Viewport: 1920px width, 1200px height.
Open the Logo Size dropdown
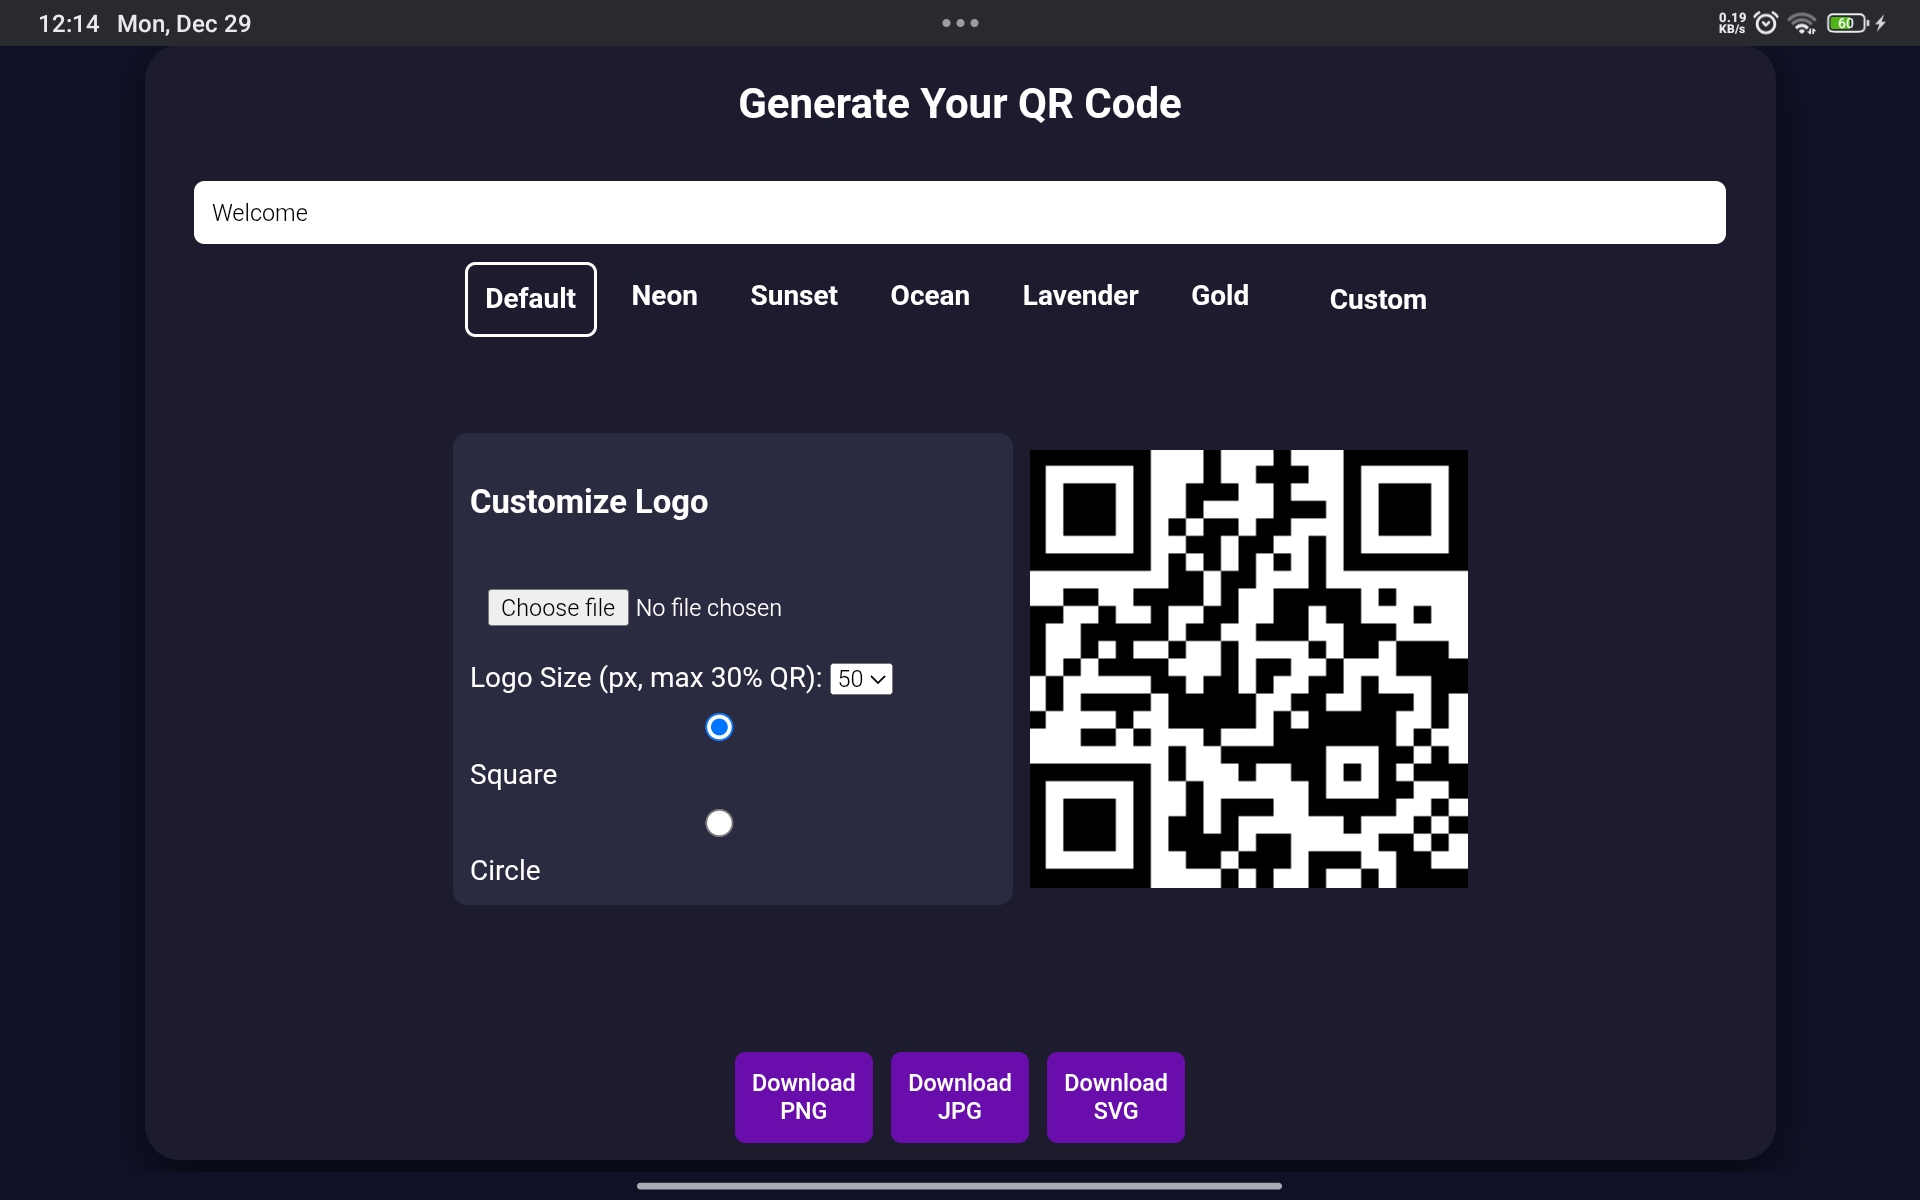pos(860,678)
